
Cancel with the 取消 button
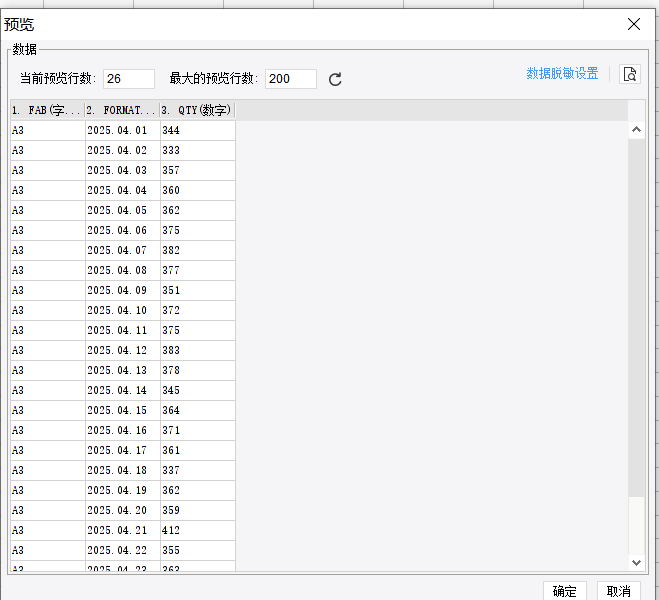pos(619,591)
